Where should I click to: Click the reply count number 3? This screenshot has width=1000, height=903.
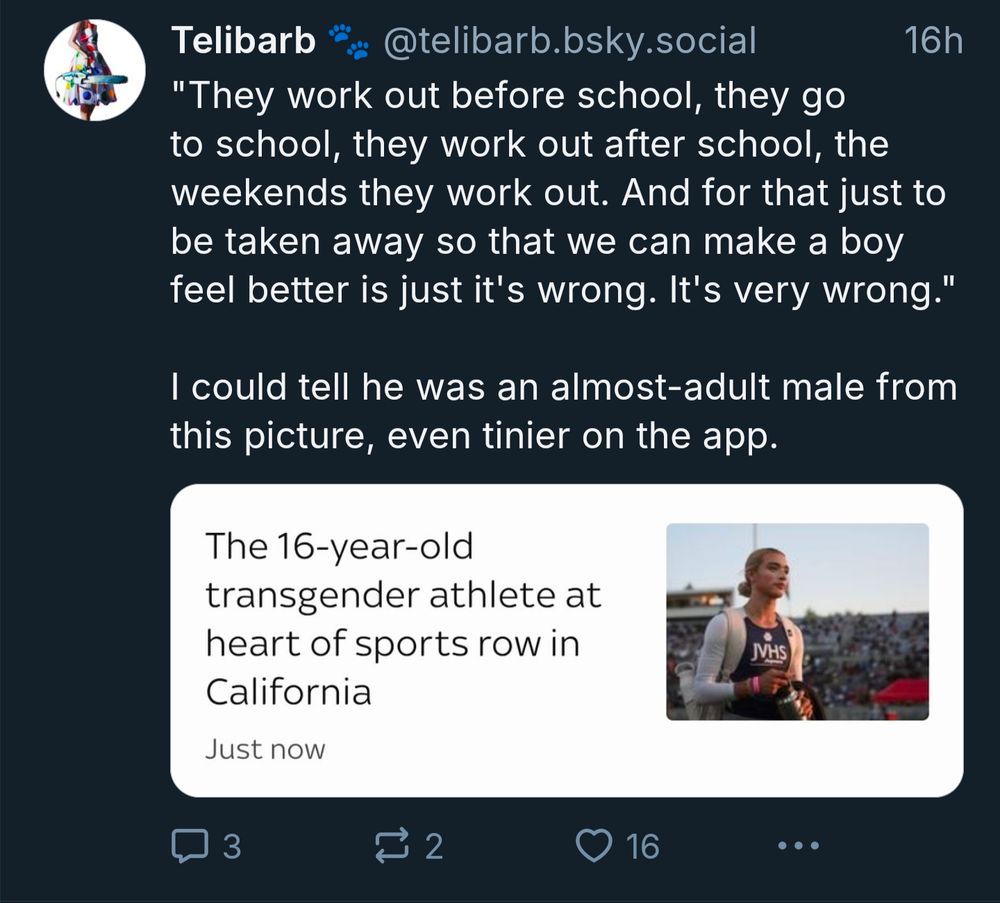pos(231,848)
